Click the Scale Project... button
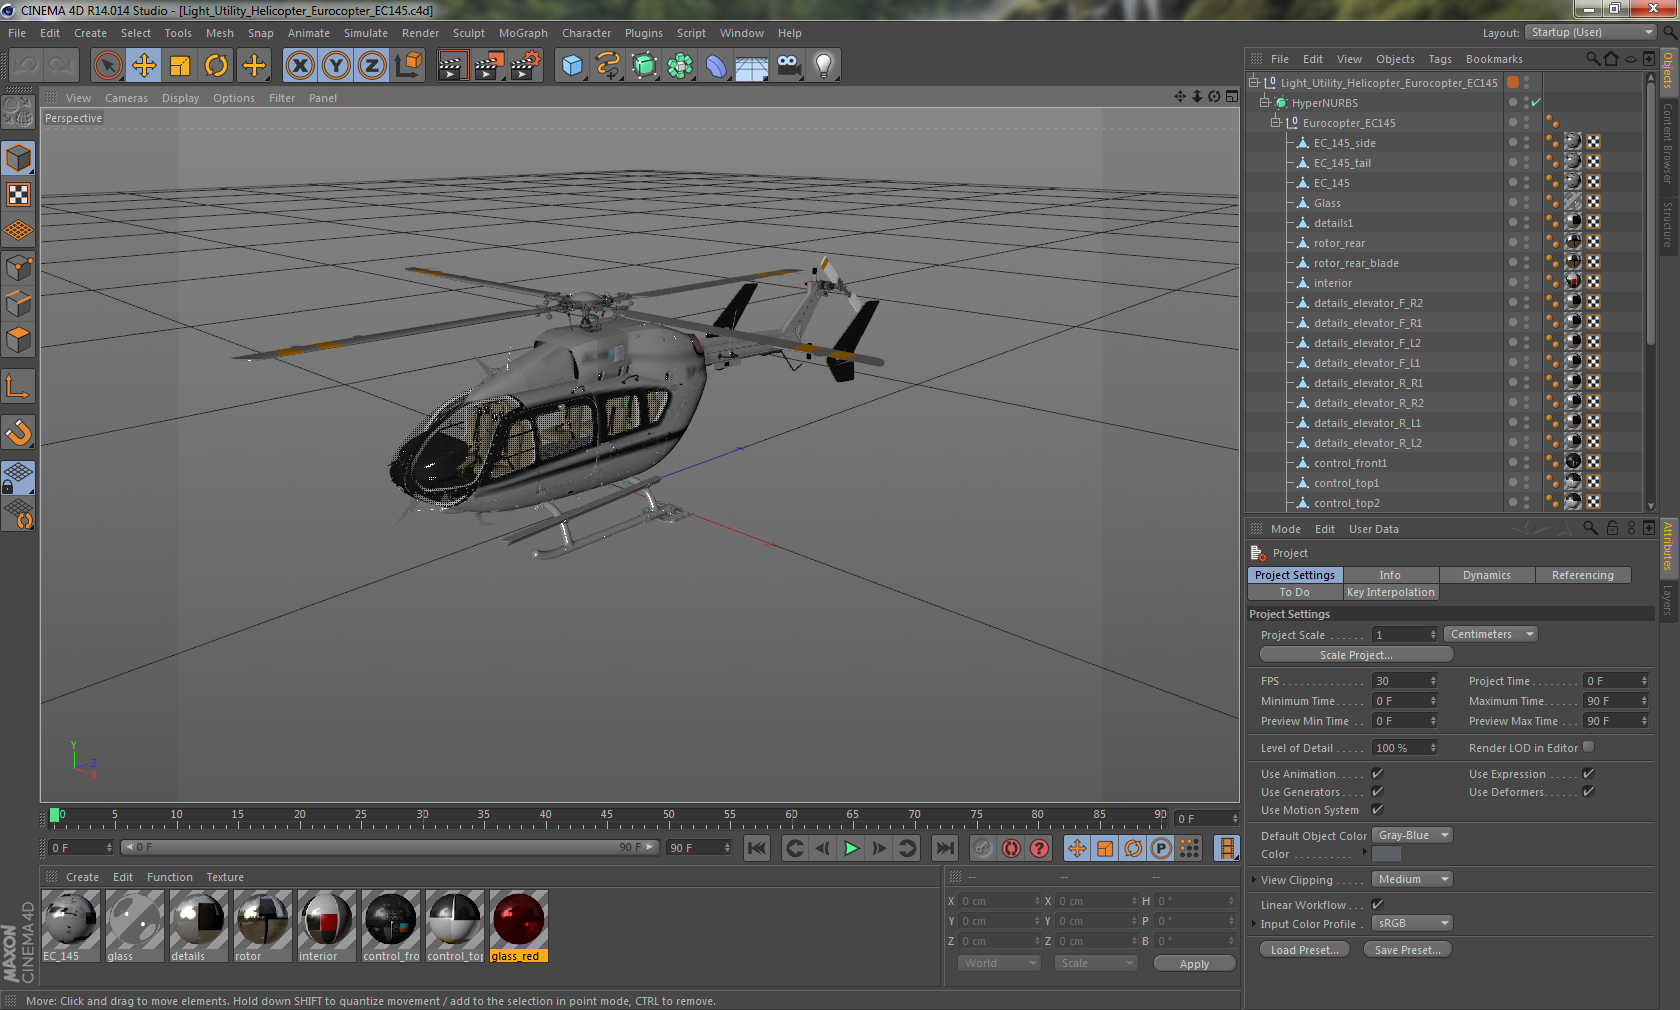The width and height of the screenshot is (1680, 1010). [x=1356, y=654]
